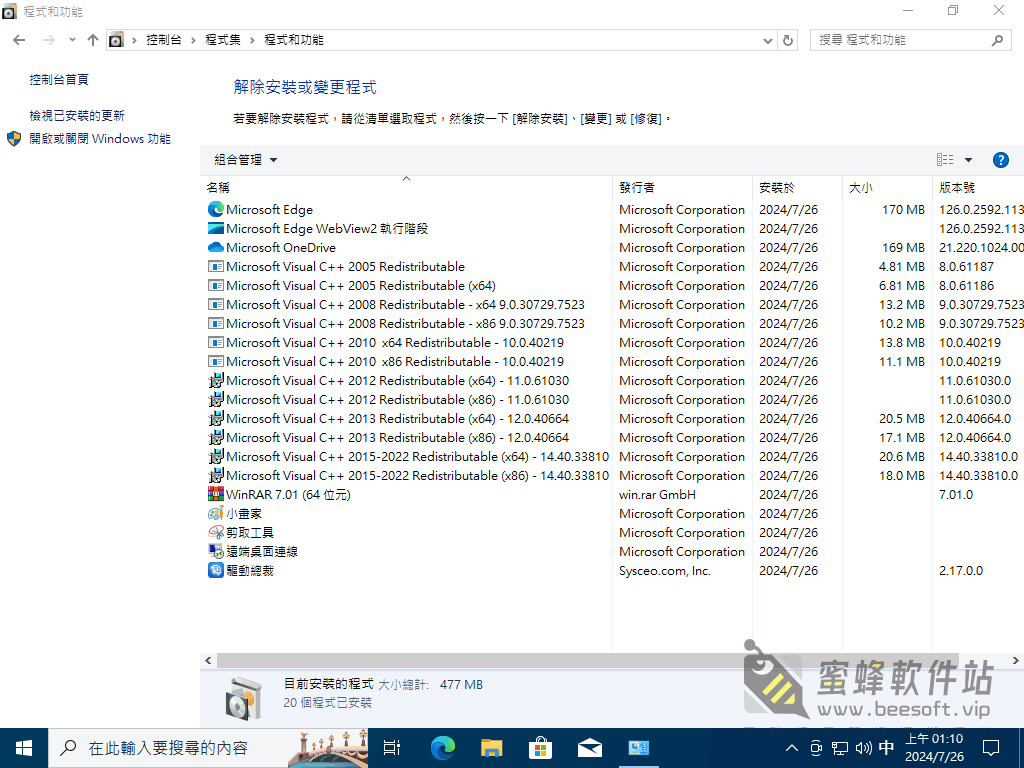Select Visual C++ 2008 Redistributable x86 entry

[613, 323]
